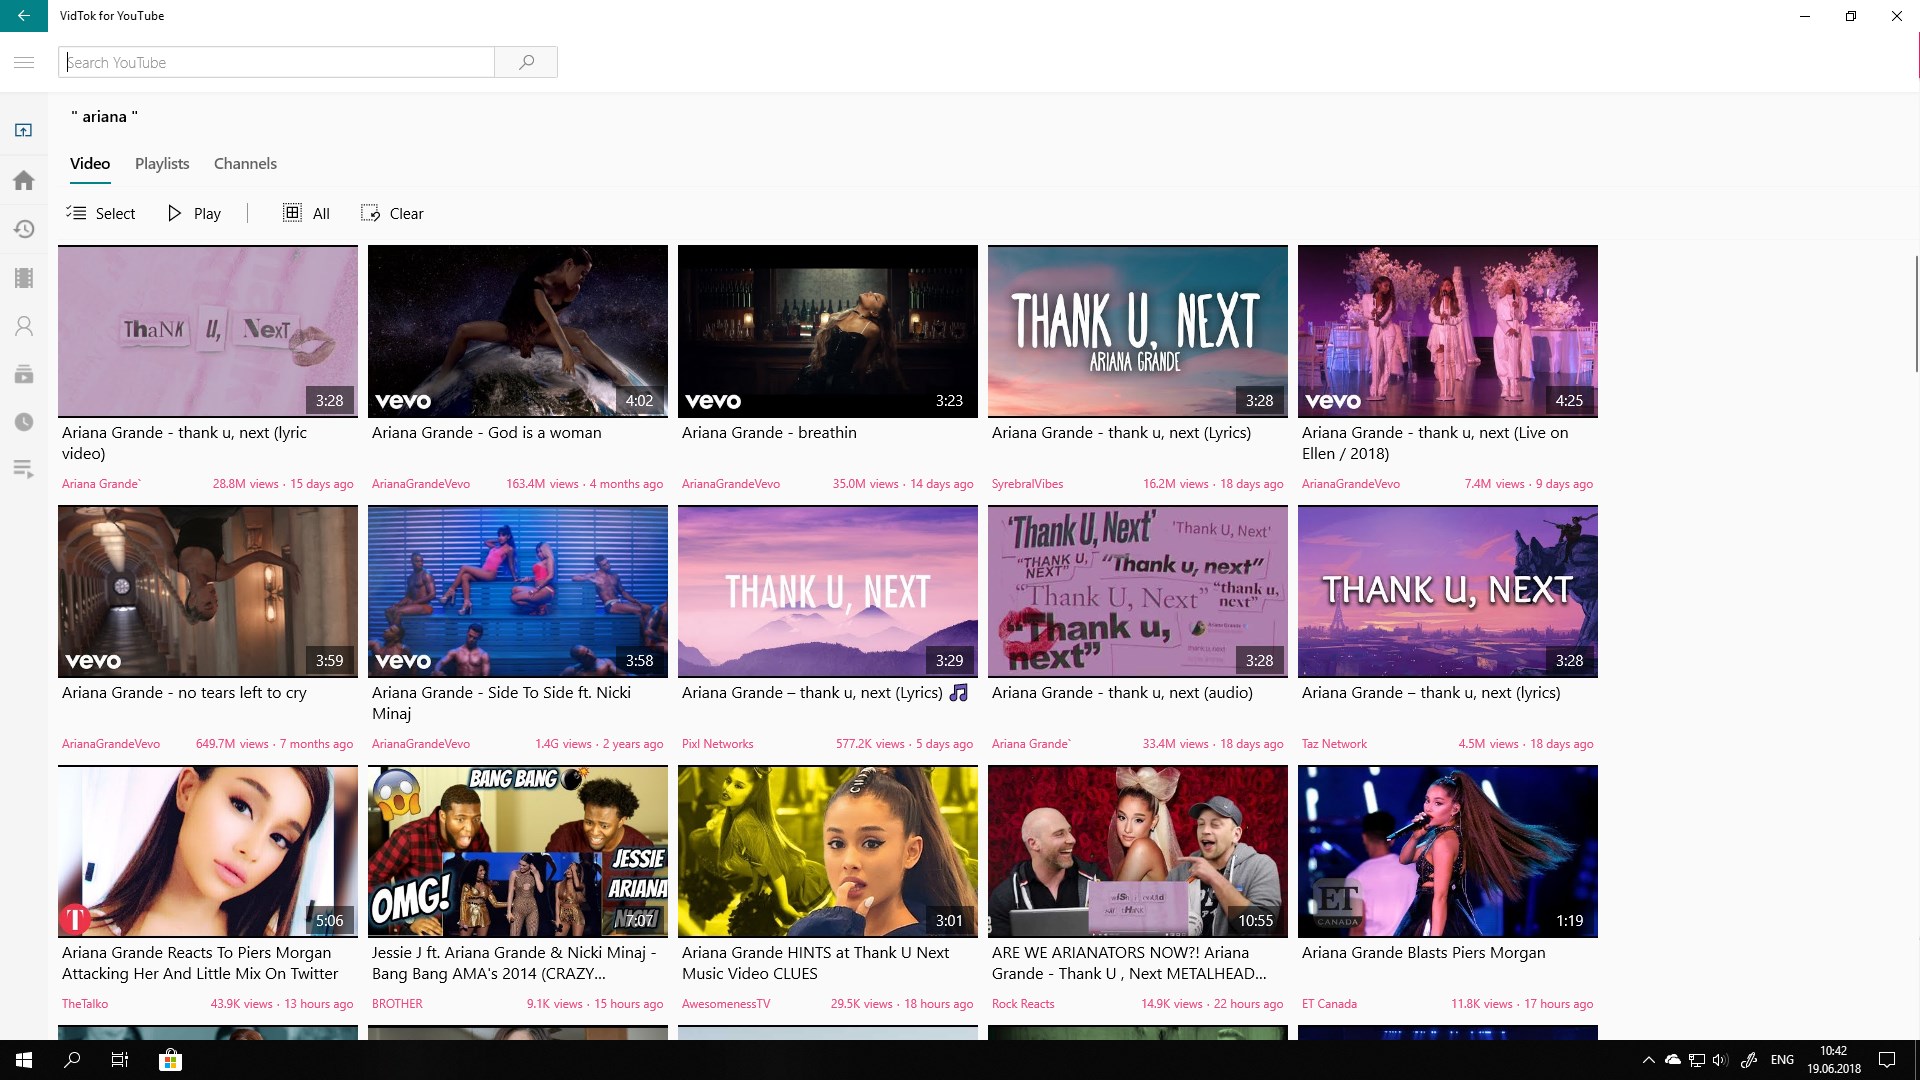This screenshot has width=1920, height=1080.
Task: Open the thank u, next (audio) title
Action: click(1122, 693)
